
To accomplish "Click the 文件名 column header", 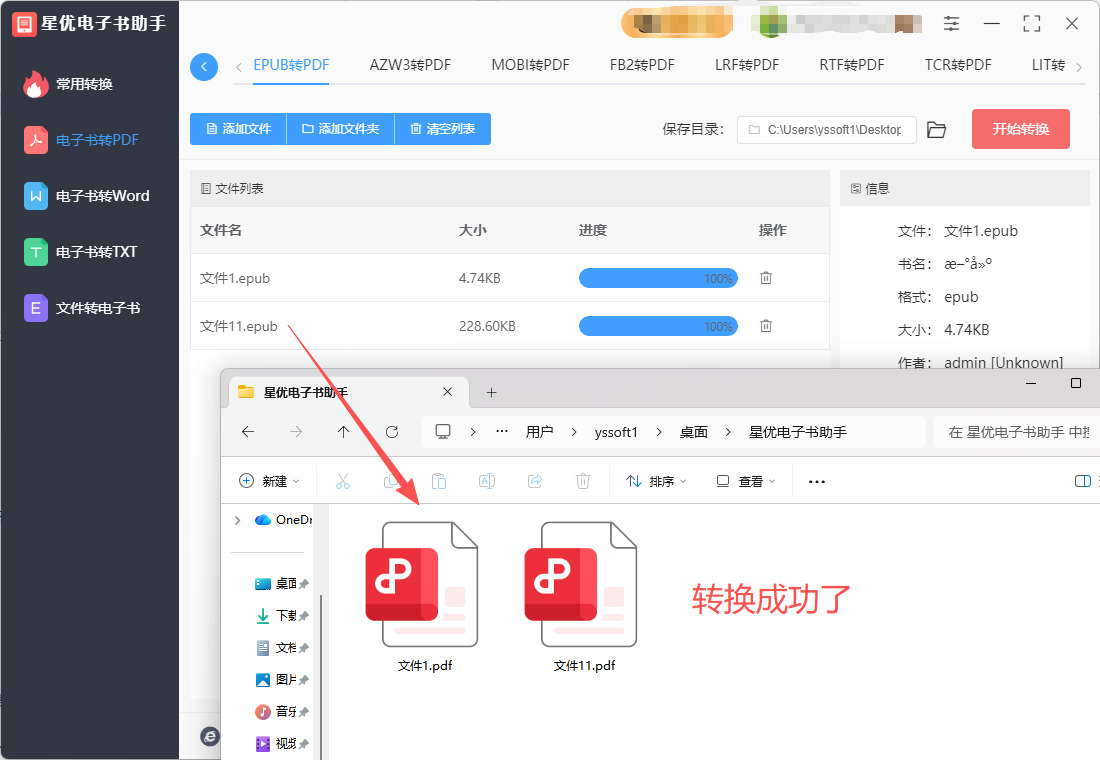I will pos(221,230).
